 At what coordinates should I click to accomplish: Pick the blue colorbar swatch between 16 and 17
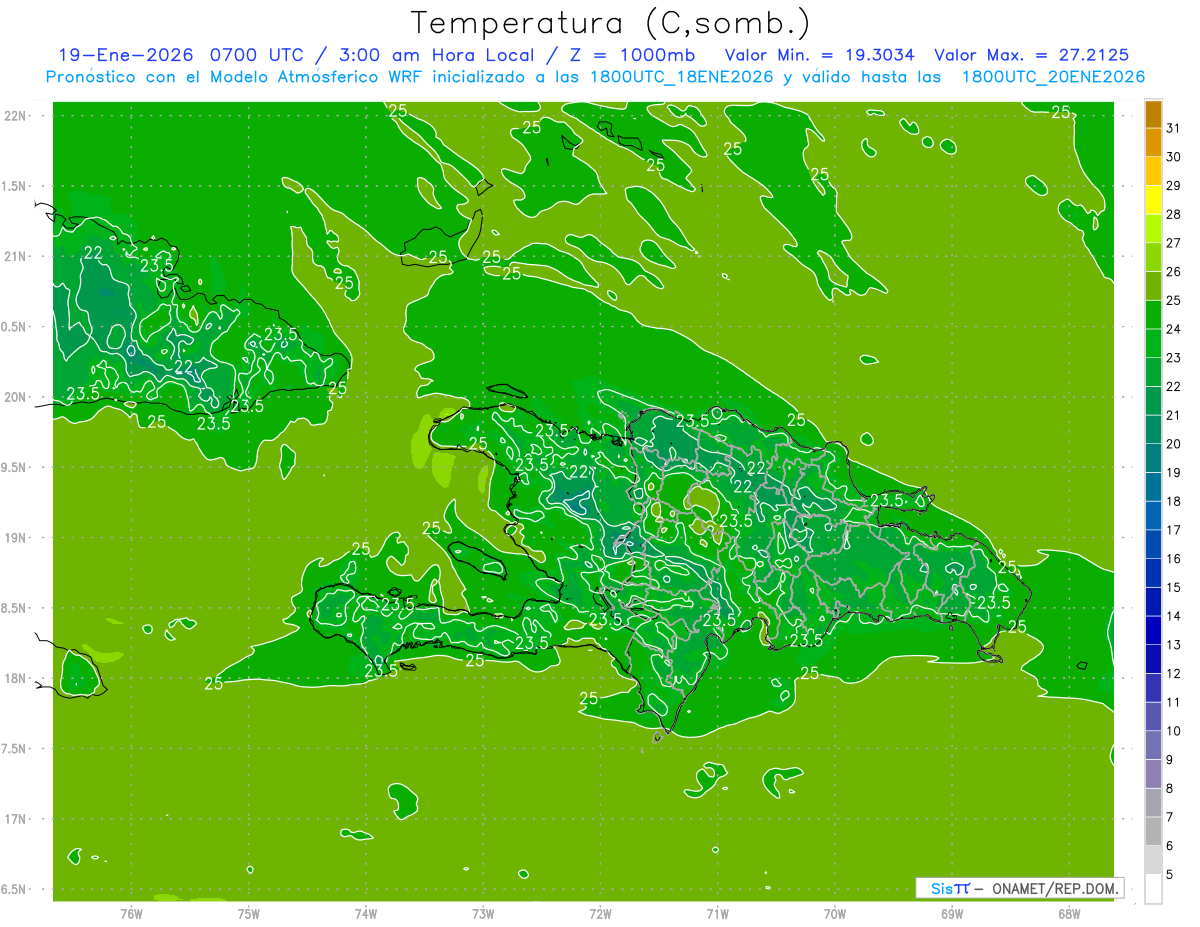[1153, 544]
